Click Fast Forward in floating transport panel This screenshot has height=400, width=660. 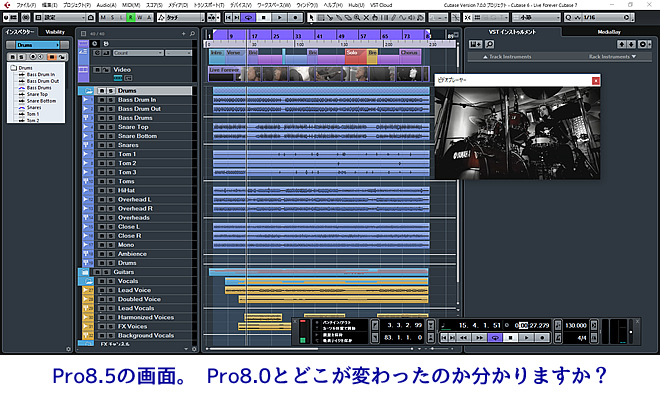(479, 338)
